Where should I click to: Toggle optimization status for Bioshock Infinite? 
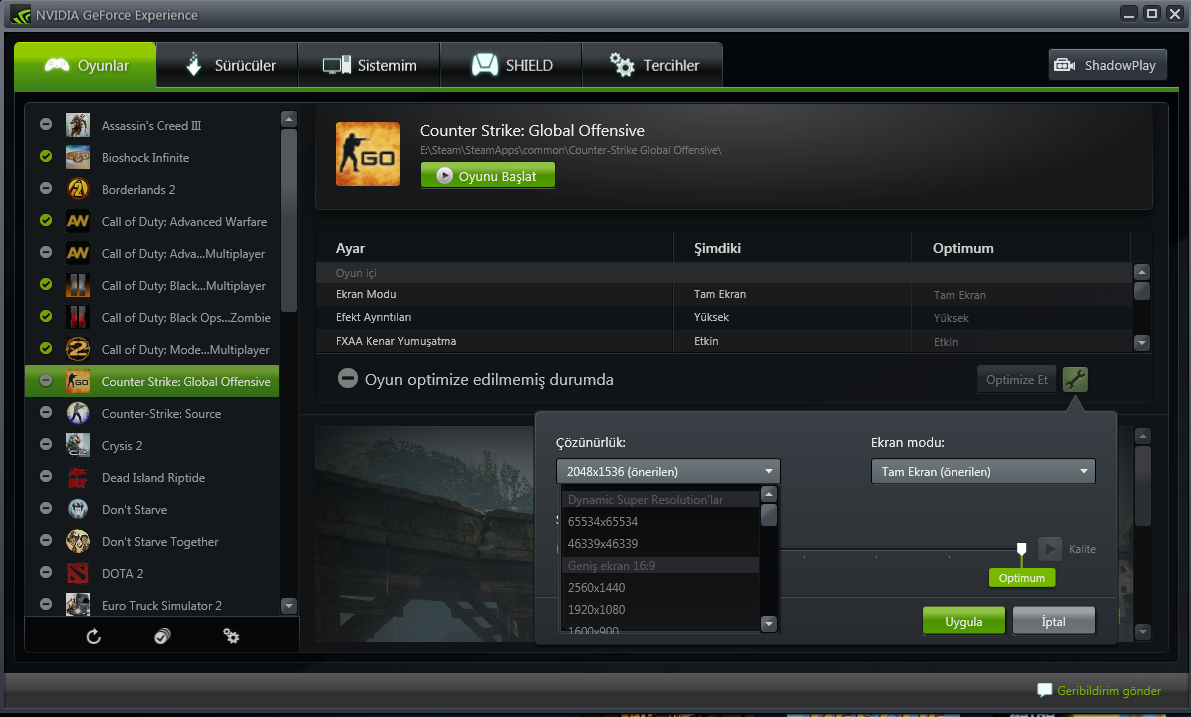tap(46, 156)
